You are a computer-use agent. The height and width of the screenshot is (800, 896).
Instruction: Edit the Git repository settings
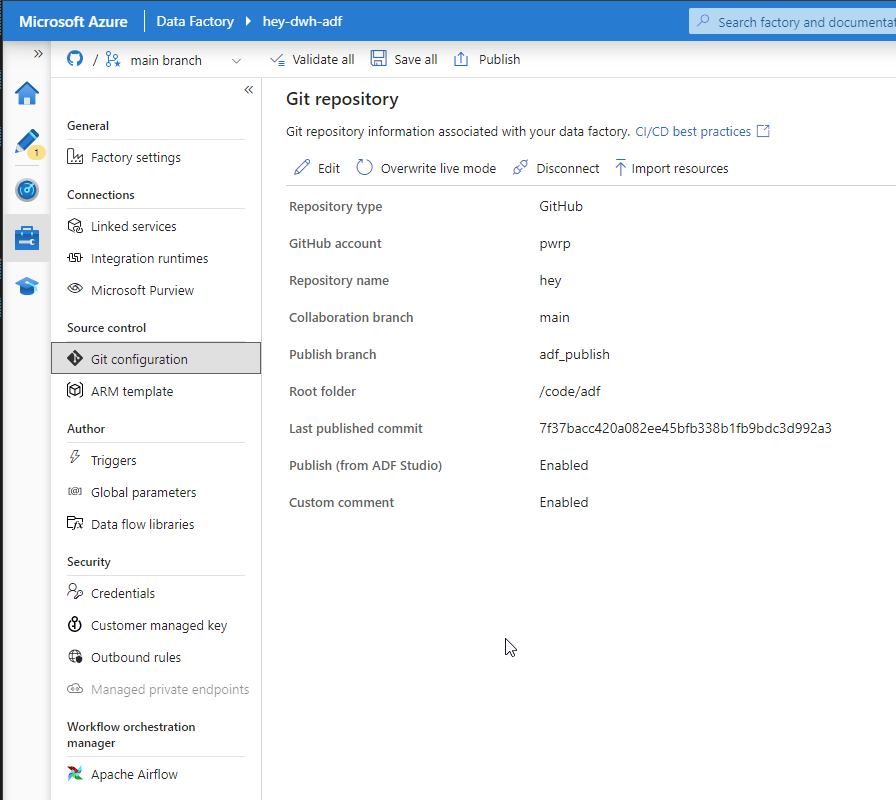tap(317, 168)
